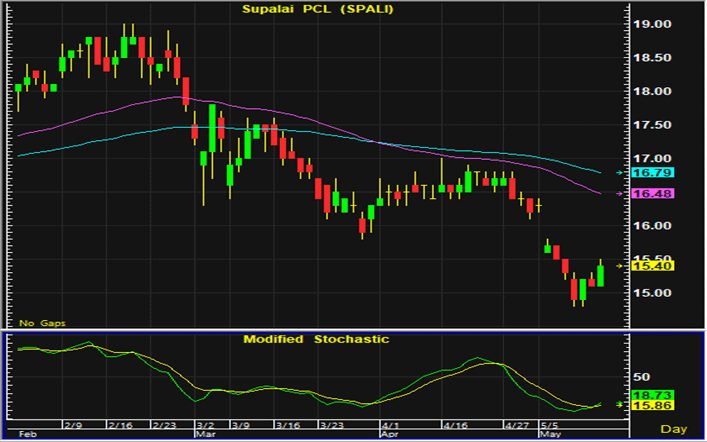Click the Supalai PCL (SPALI) chart title
Viewport: 707px width, 442px height.
pyautogui.click(x=318, y=9)
